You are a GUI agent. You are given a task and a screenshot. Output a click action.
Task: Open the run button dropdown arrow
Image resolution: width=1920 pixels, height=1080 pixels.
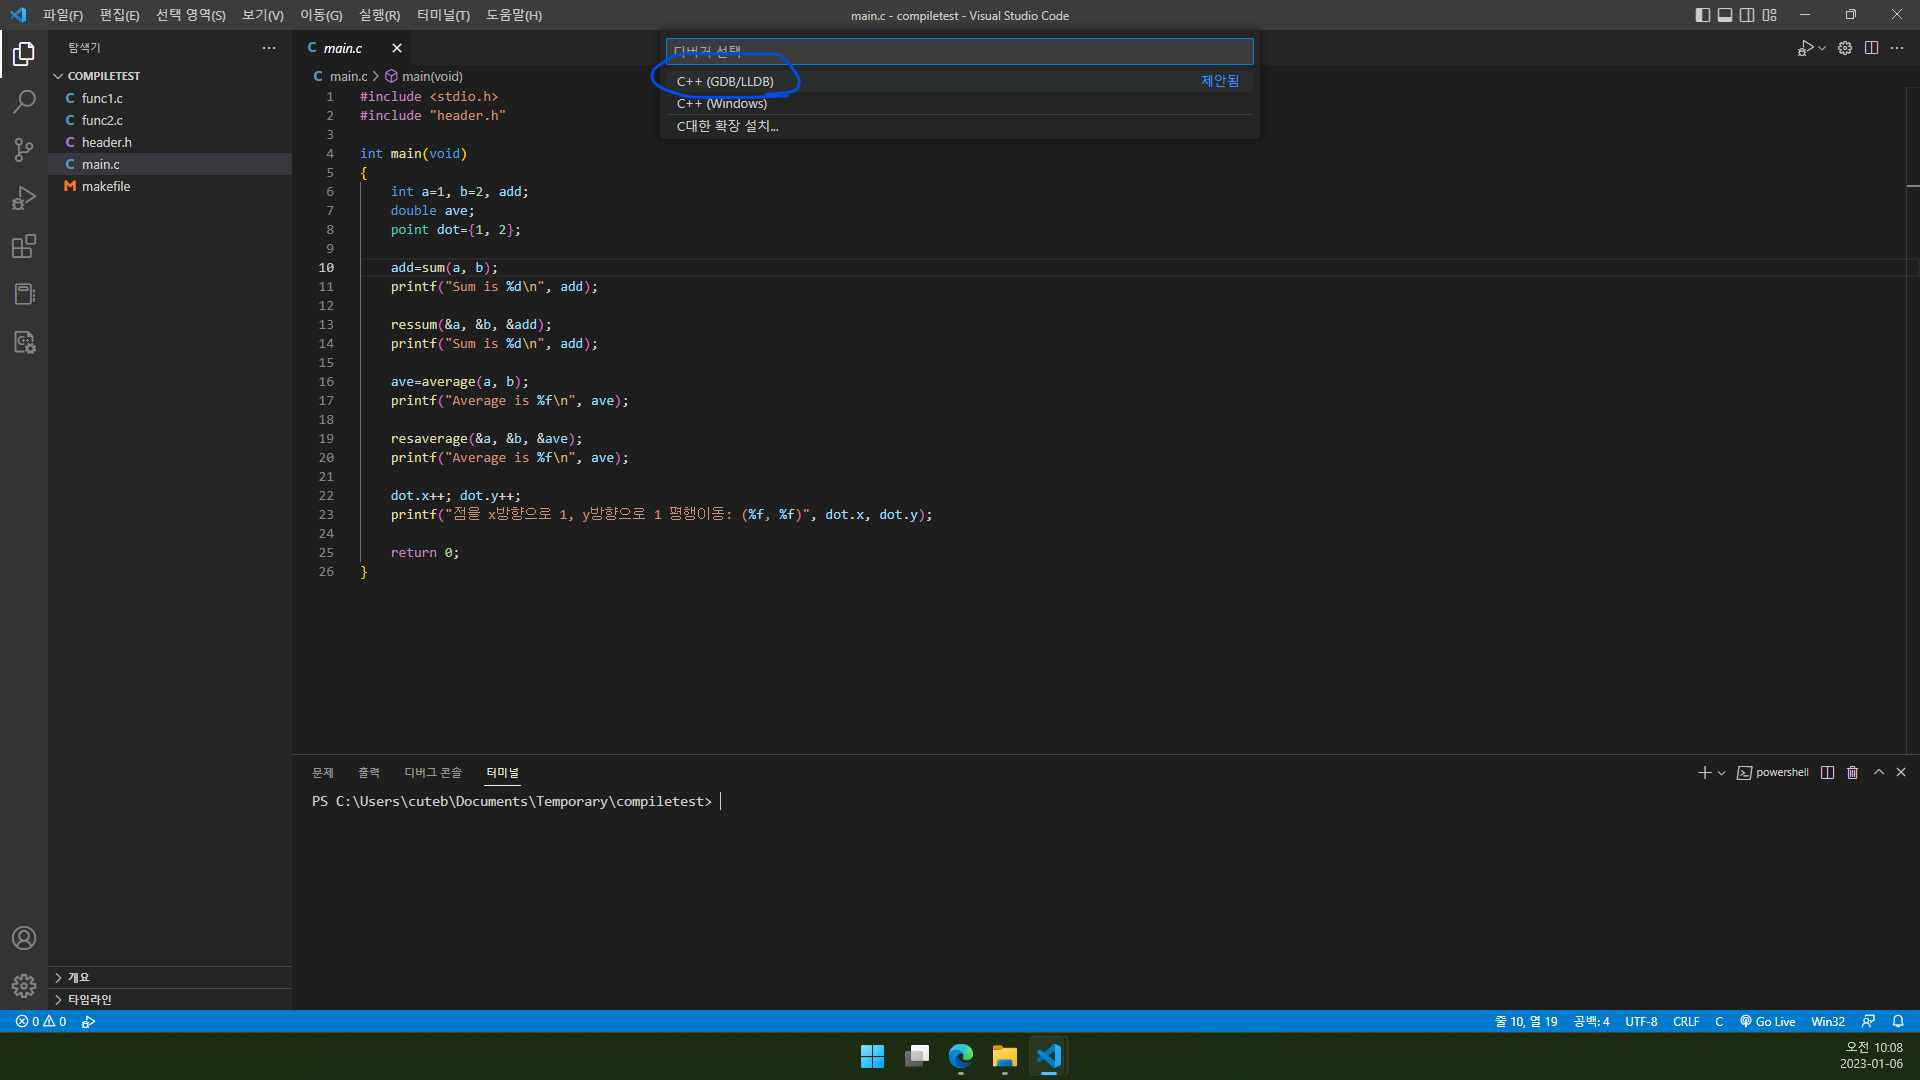pyautogui.click(x=1822, y=48)
